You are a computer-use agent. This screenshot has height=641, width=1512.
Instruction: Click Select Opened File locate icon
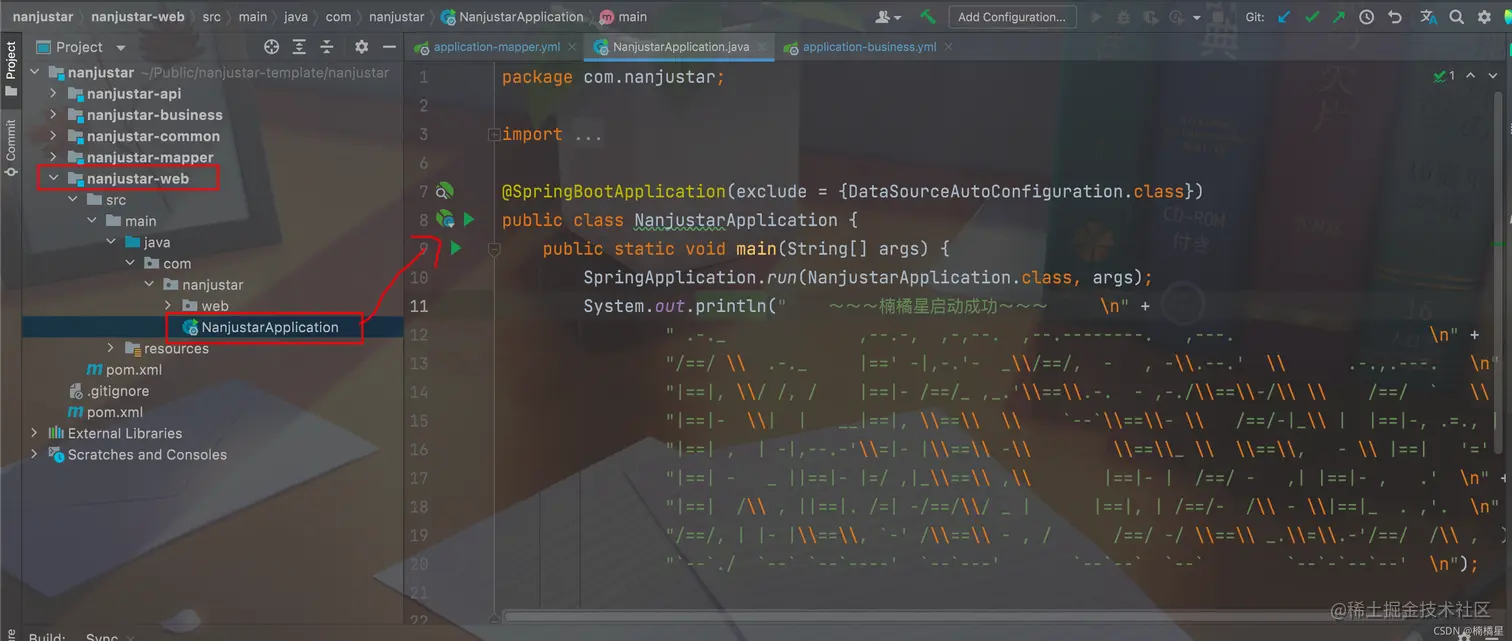pyautogui.click(x=271, y=47)
